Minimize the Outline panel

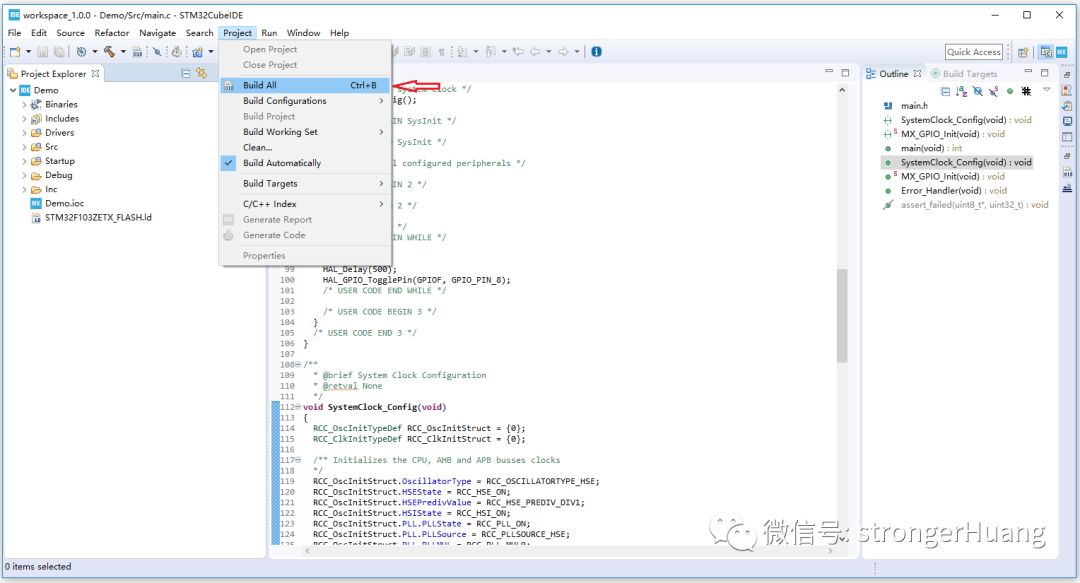(1028, 71)
